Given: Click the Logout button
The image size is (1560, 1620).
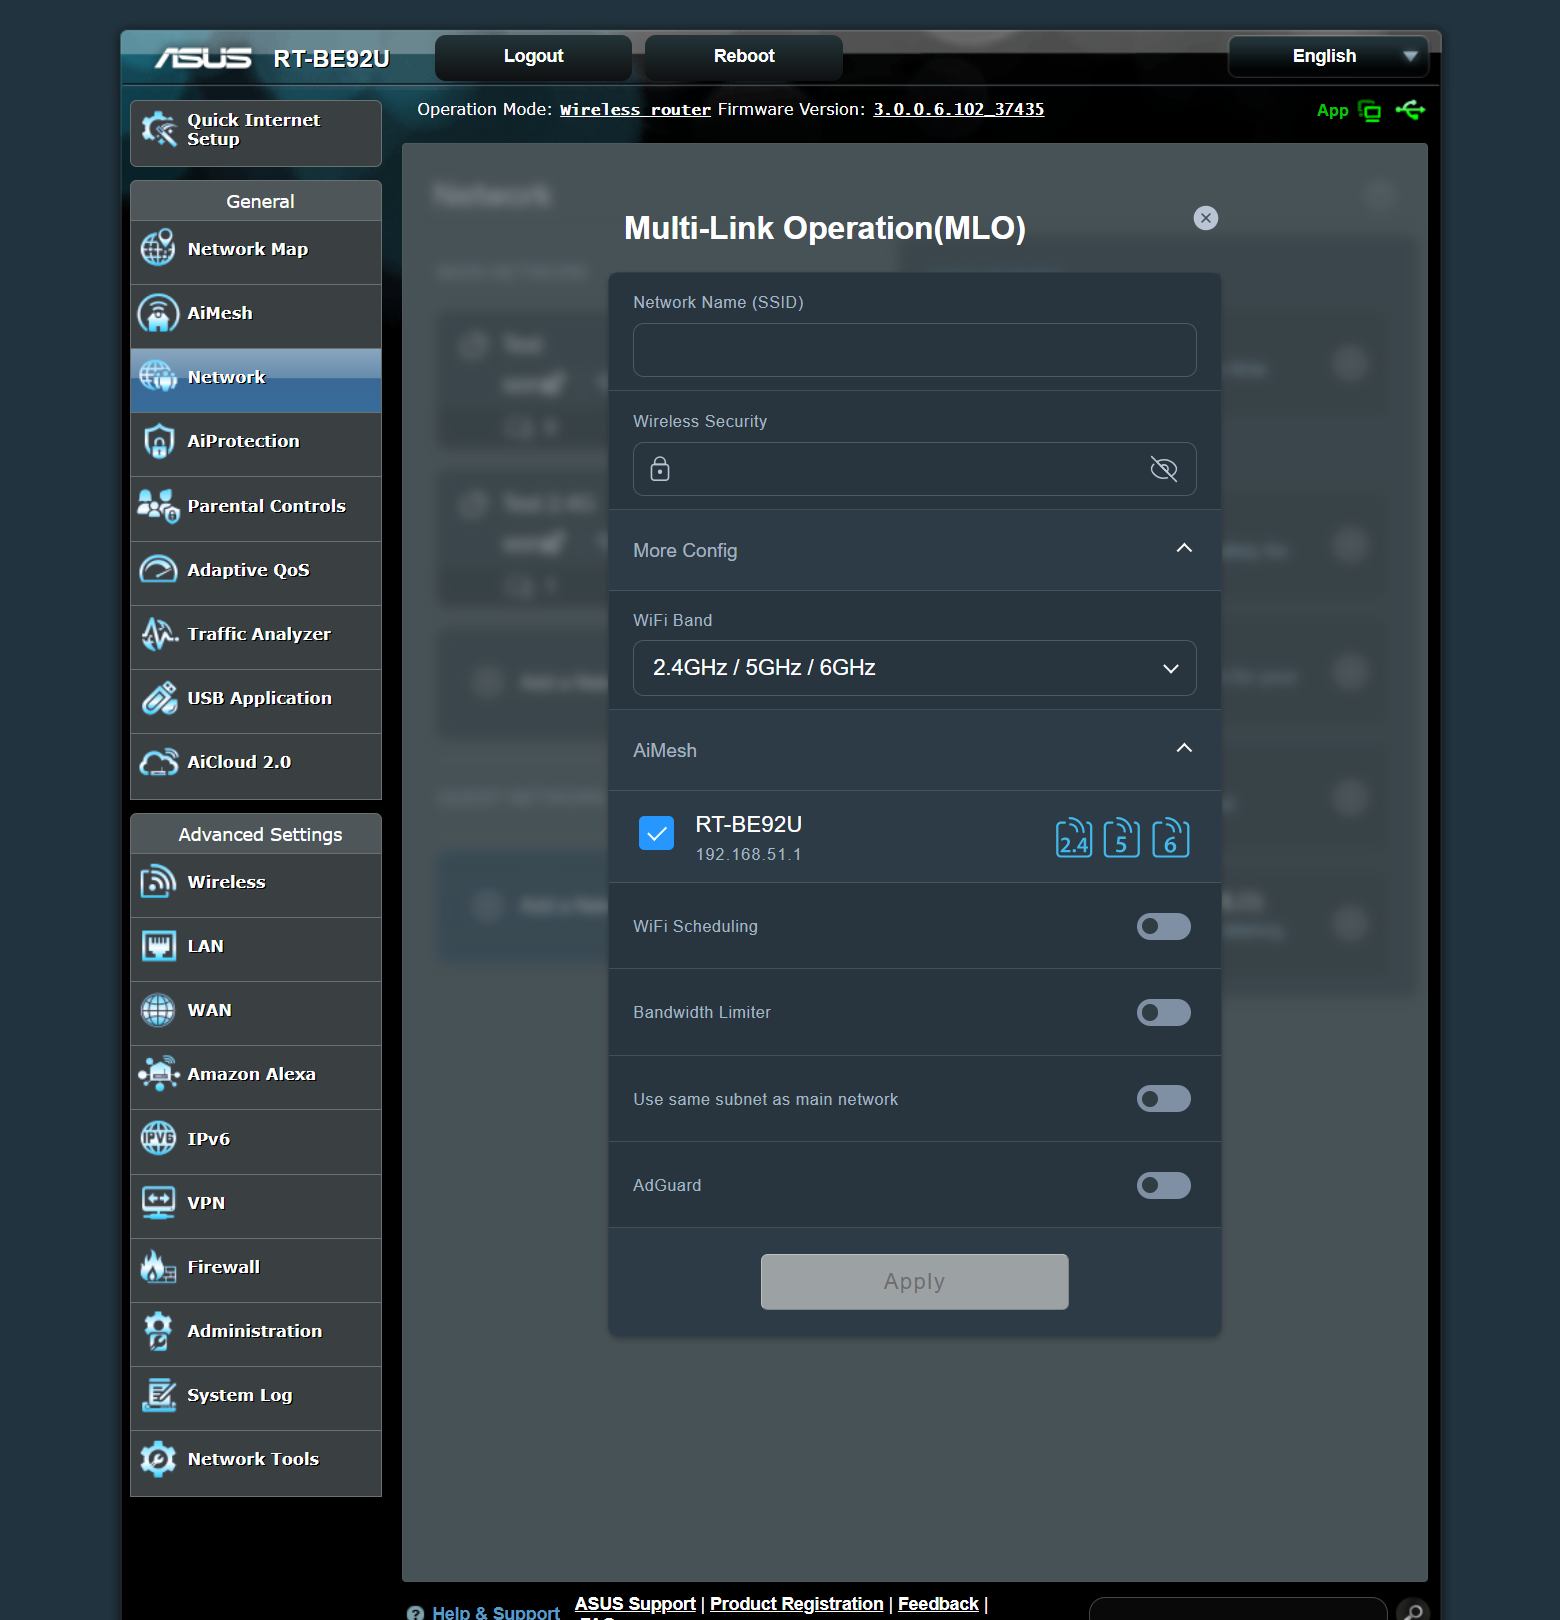Looking at the screenshot, I should point(533,57).
